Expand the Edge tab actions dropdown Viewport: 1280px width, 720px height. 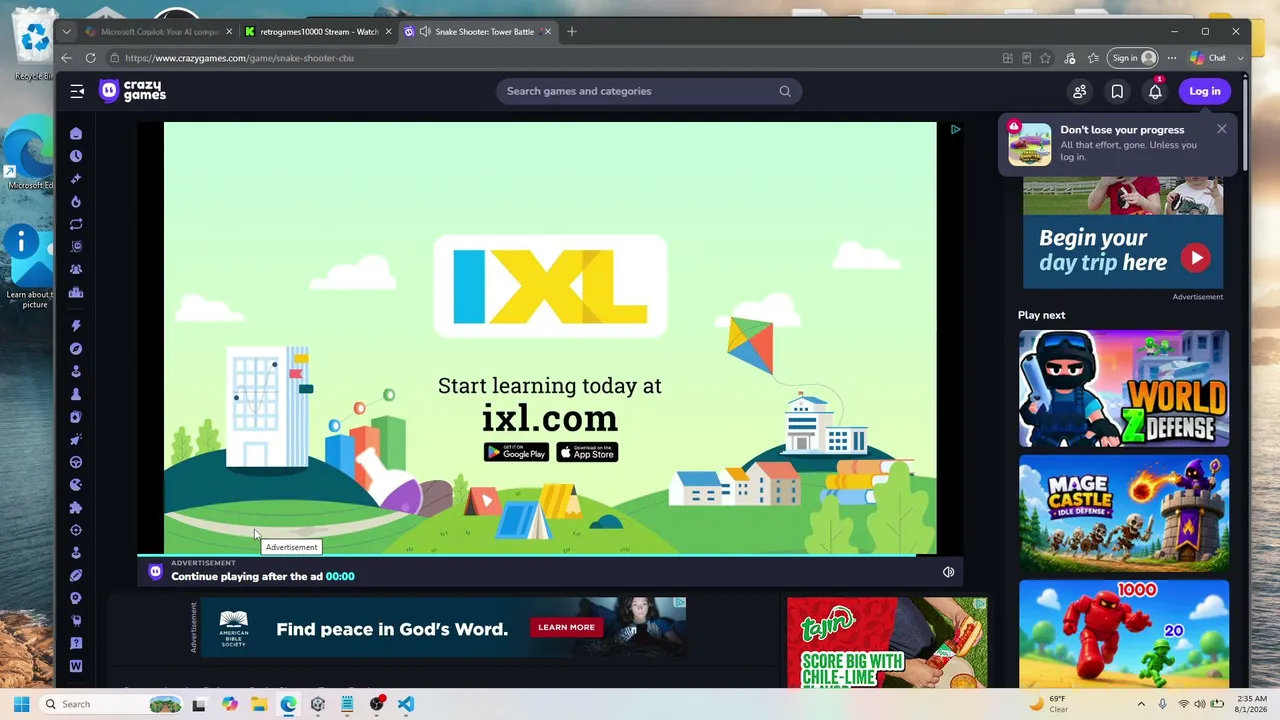tap(66, 31)
